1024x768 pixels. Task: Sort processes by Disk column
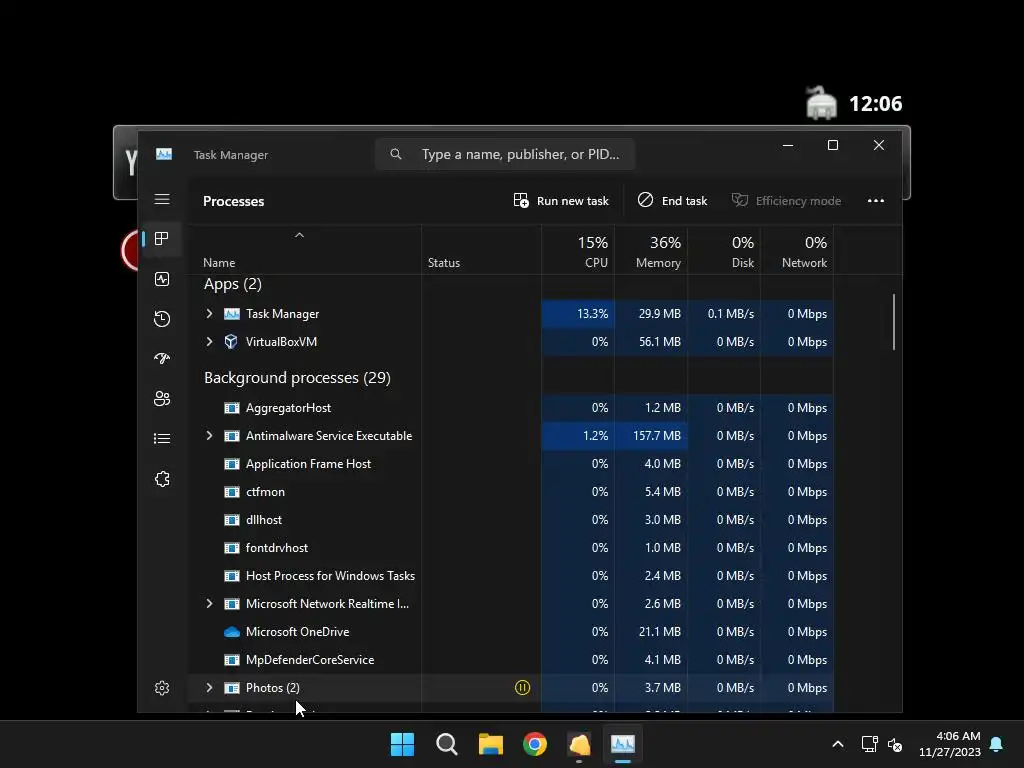[724, 251]
